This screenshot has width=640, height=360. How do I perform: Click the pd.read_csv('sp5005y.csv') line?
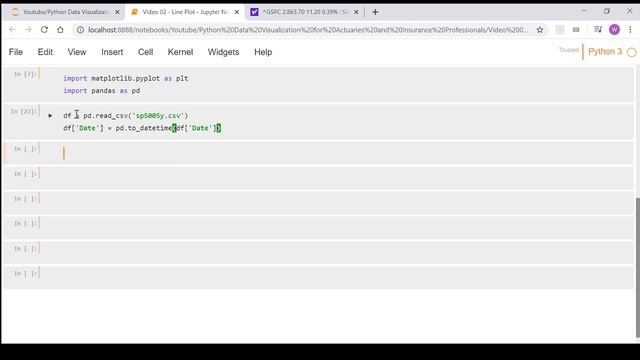[x=126, y=116]
